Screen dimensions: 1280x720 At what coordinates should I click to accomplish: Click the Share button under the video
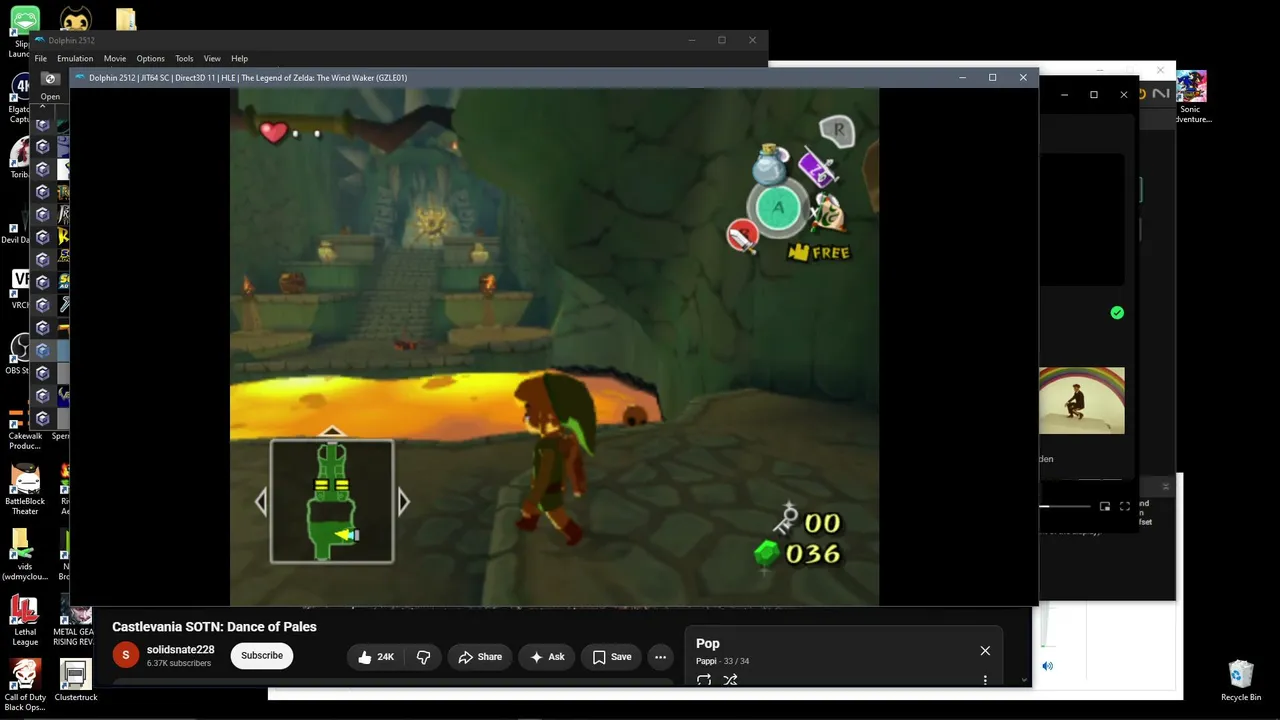click(x=480, y=657)
